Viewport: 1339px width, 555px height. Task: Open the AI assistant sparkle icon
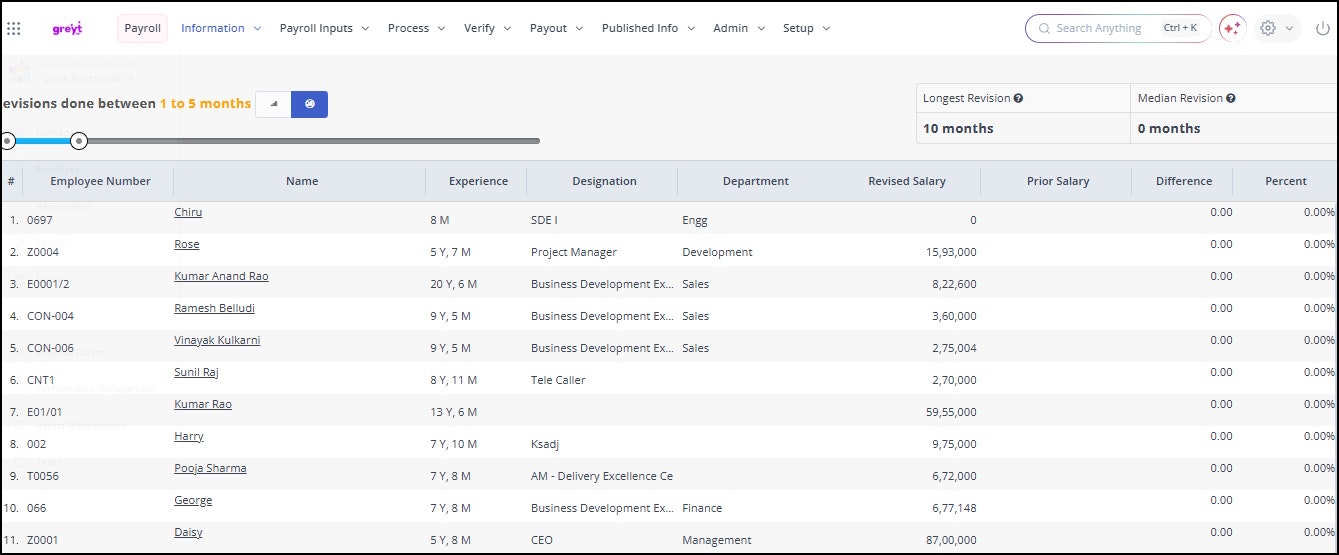(1232, 29)
